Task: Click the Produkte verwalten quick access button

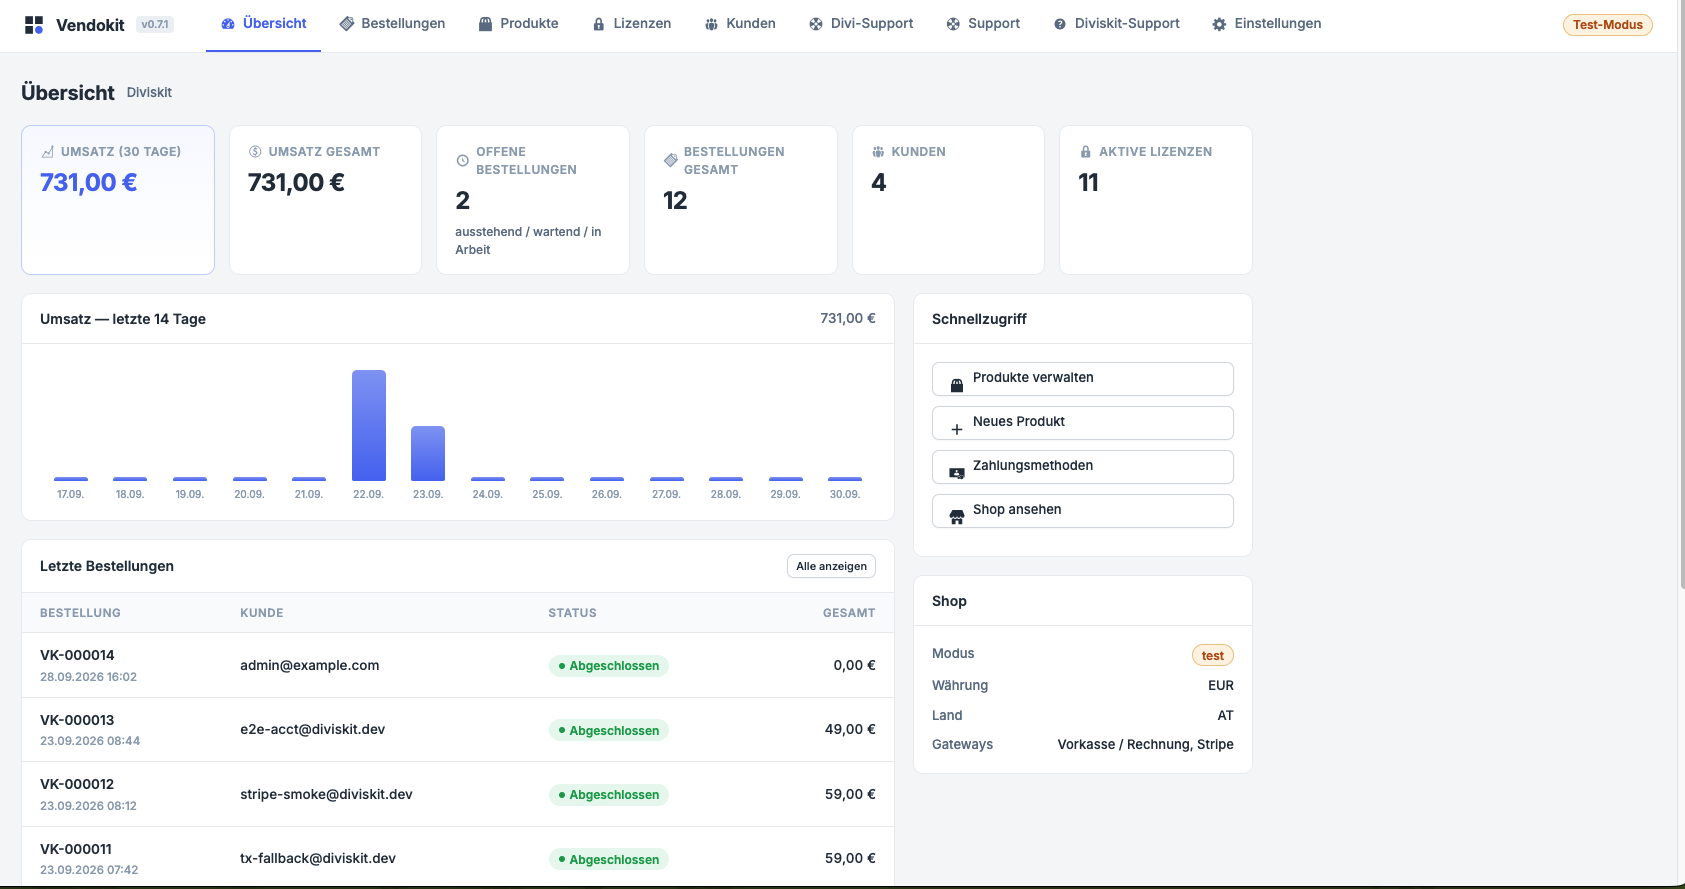Action: [1082, 379]
